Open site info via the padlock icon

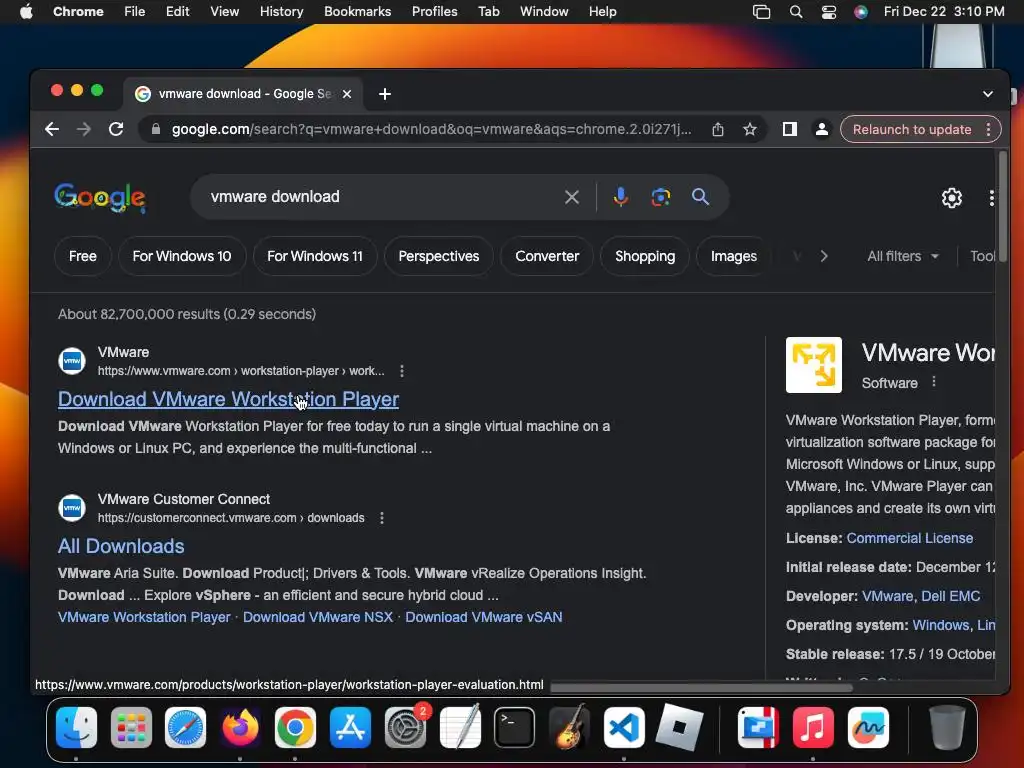coord(155,129)
